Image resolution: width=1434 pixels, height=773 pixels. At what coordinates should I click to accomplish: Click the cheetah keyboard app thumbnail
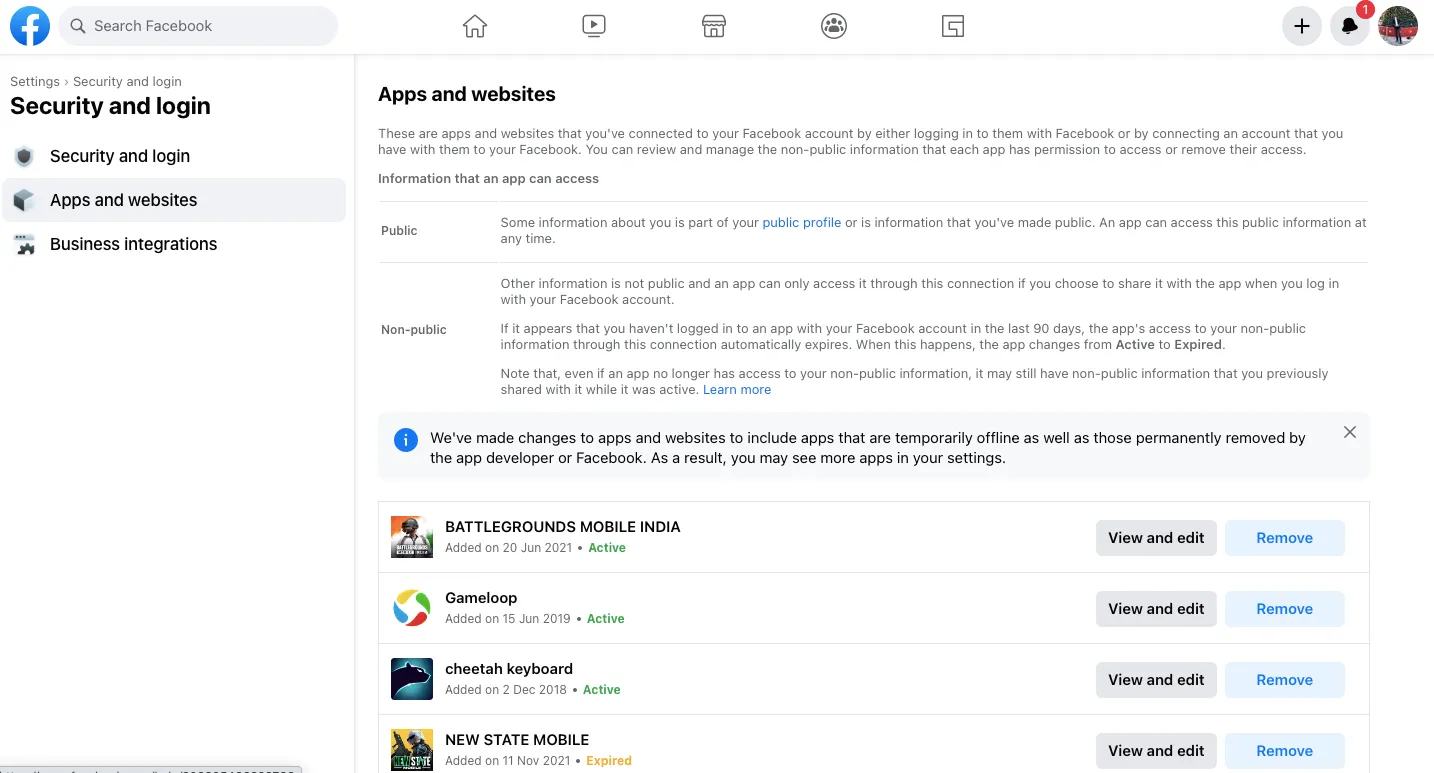[x=412, y=679]
